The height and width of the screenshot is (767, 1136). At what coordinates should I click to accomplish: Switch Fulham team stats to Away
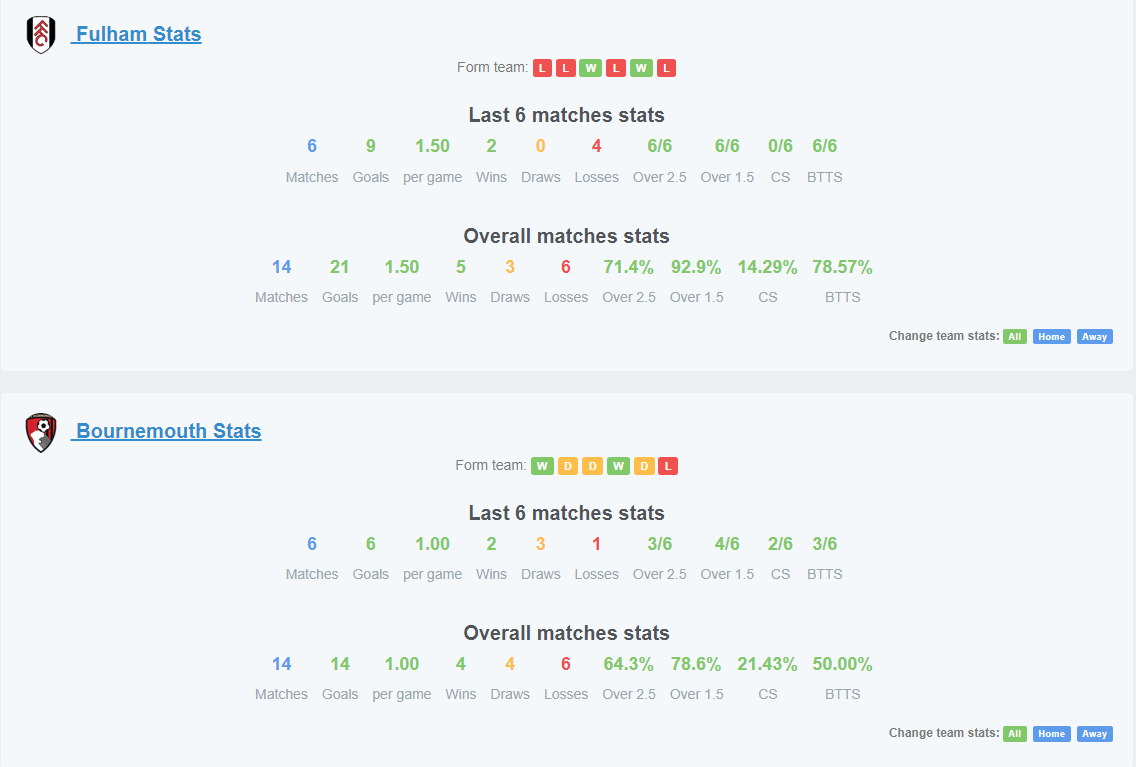[x=1095, y=337]
